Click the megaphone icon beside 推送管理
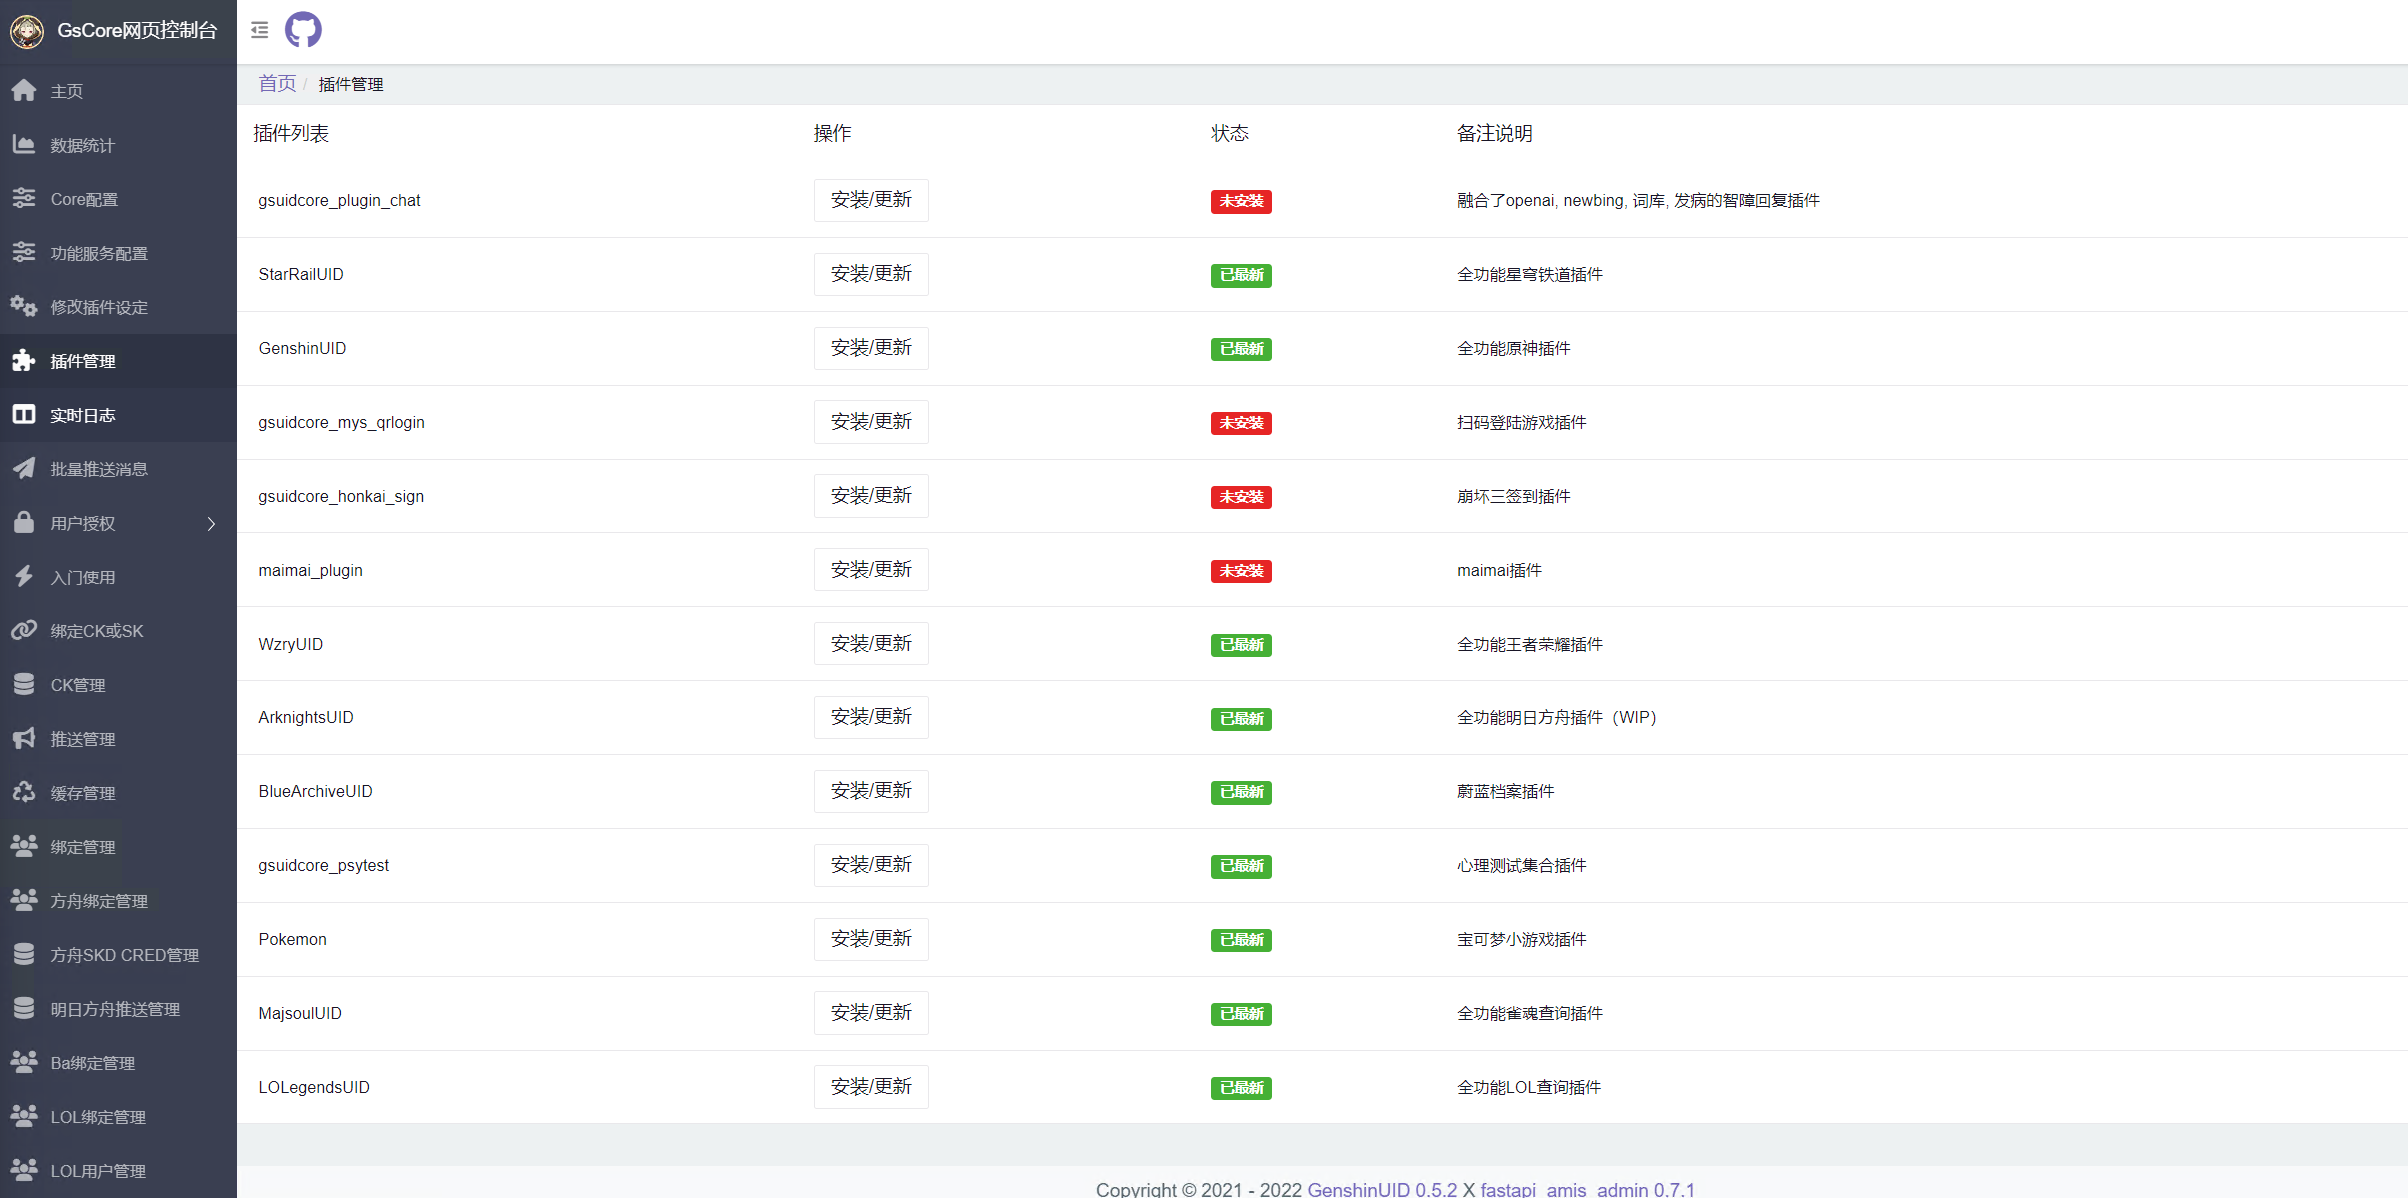Screen dimensions: 2408x1198 pos(24,738)
